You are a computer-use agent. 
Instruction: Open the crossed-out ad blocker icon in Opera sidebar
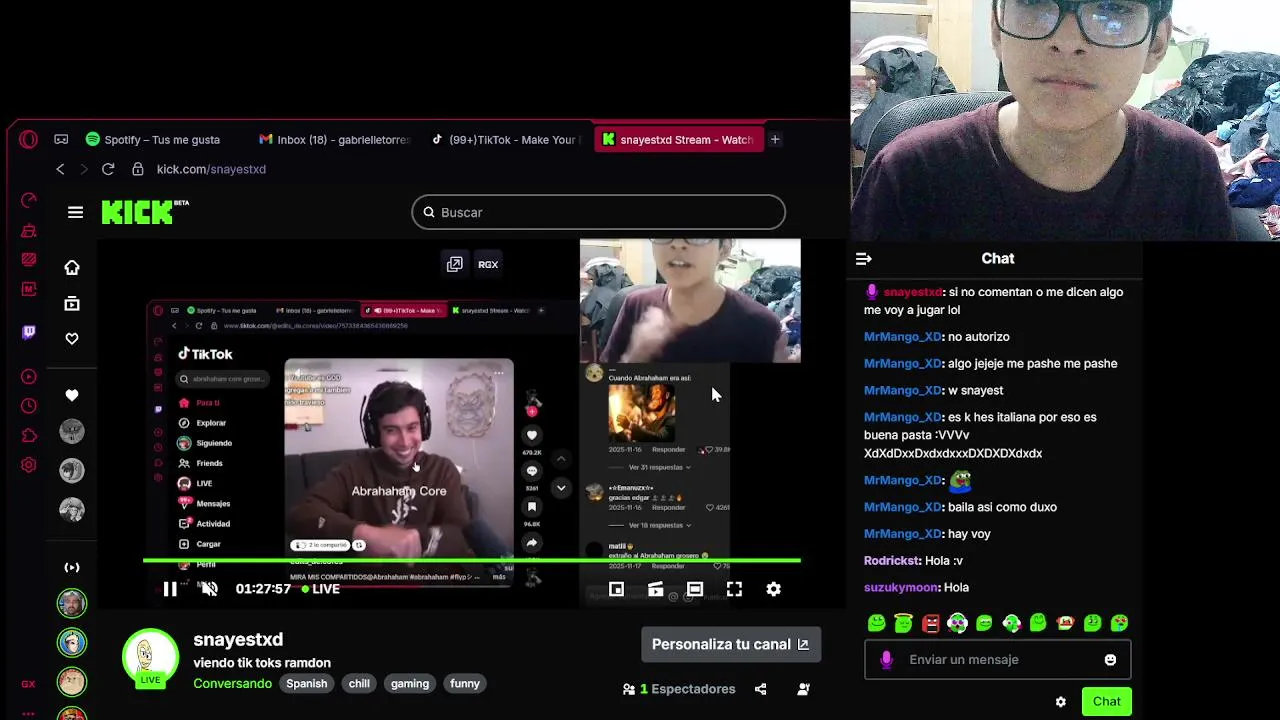coord(29,260)
